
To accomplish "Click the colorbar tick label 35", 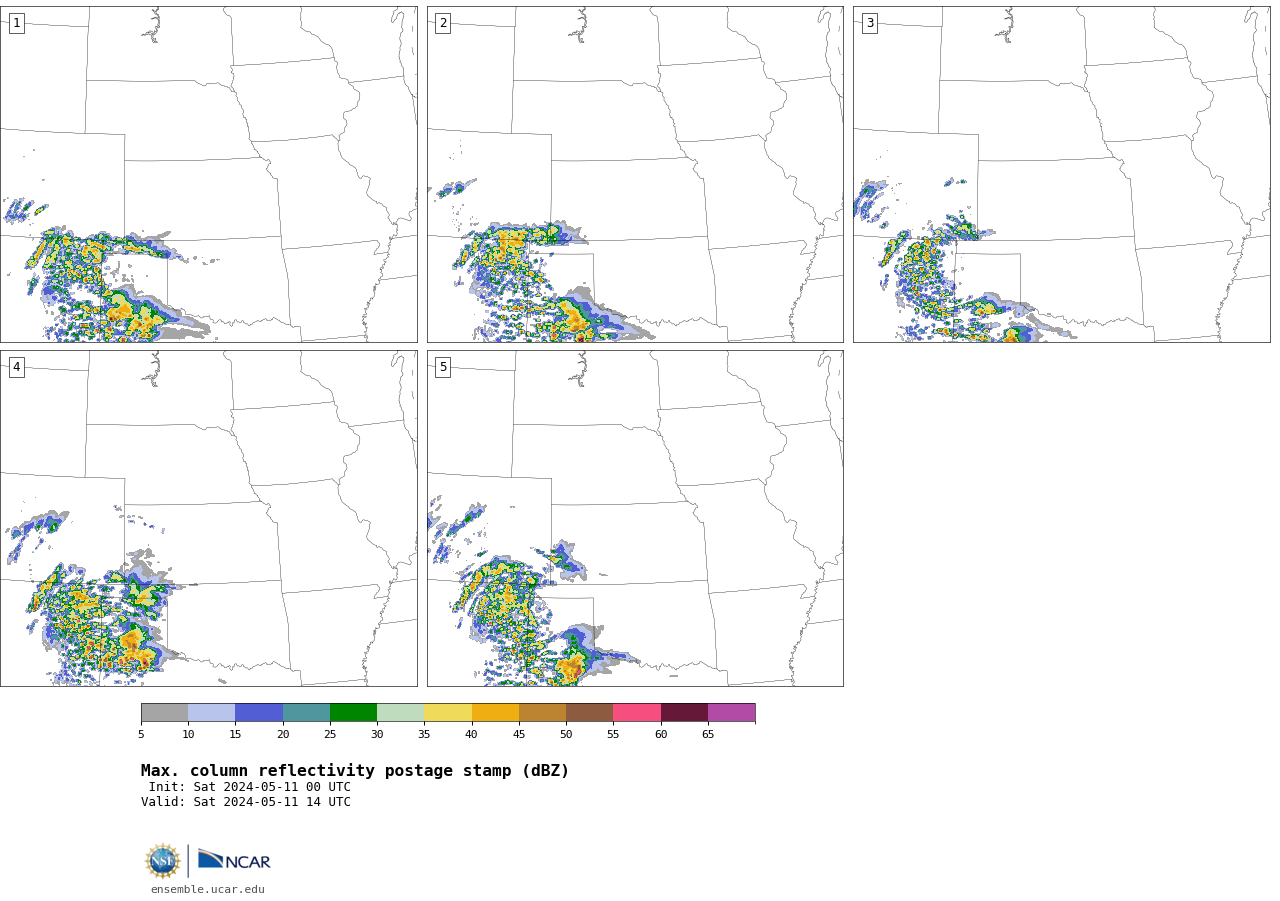I will coord(424,735).
